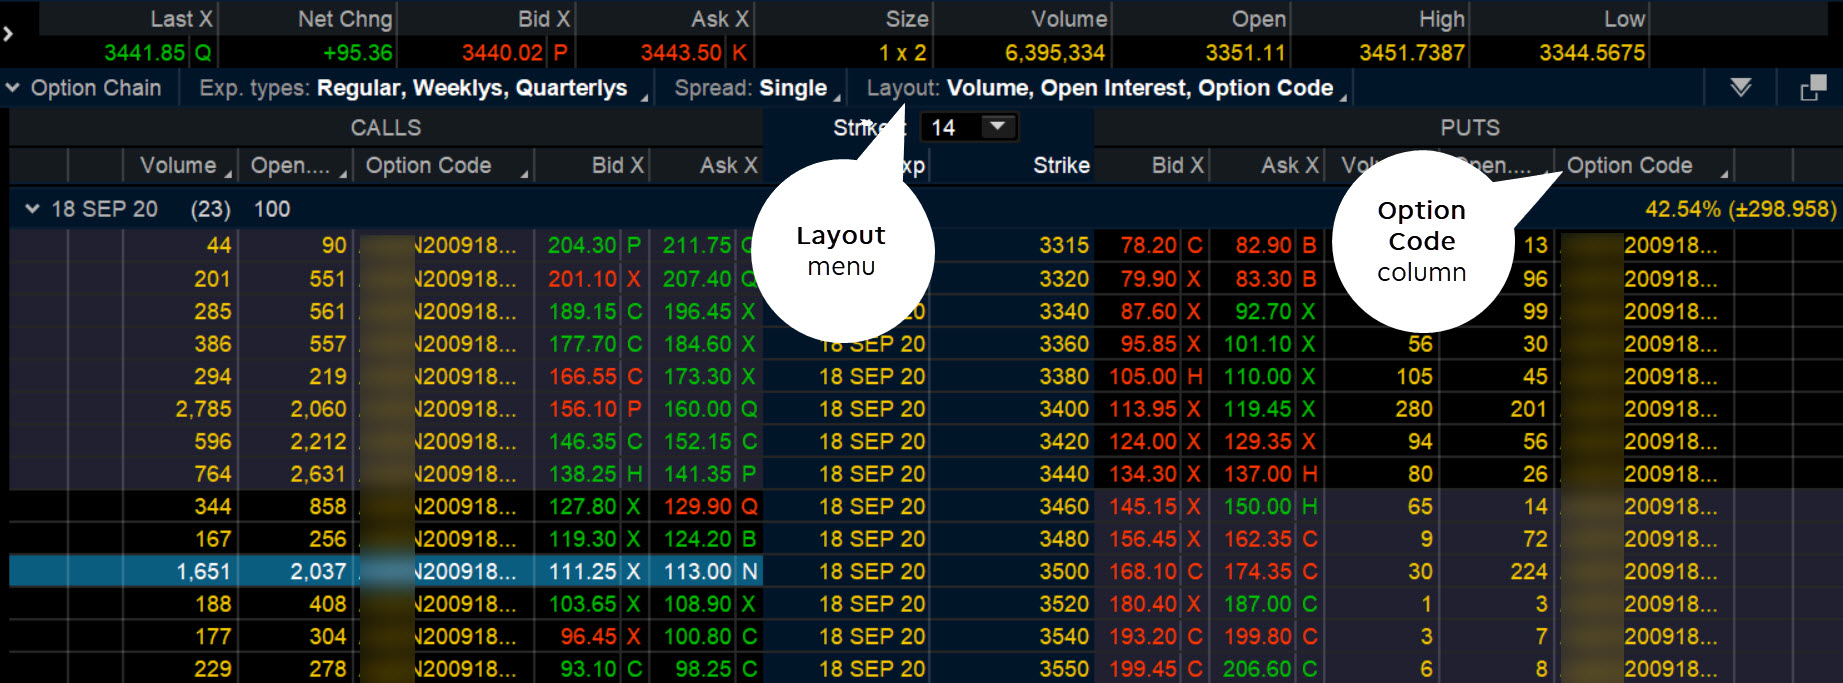Click the implied volatility 42.54% (±298.958)
The image size is (1843, 683).
coord(1740,209)
